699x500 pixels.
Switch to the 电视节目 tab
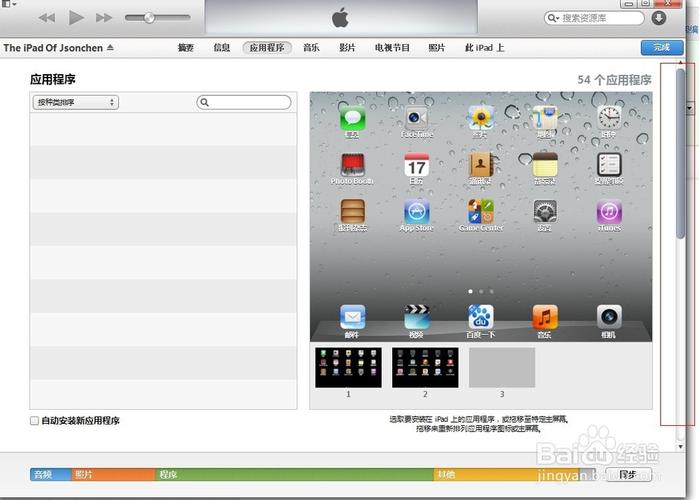pyautogui.click(x=392, y=48)
